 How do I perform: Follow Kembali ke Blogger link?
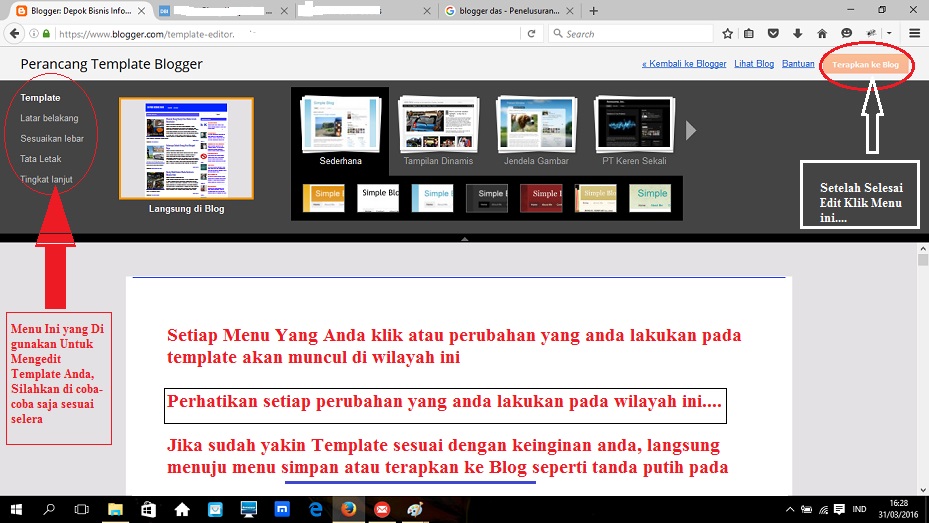pyautogui.click(x=684, y=63)
